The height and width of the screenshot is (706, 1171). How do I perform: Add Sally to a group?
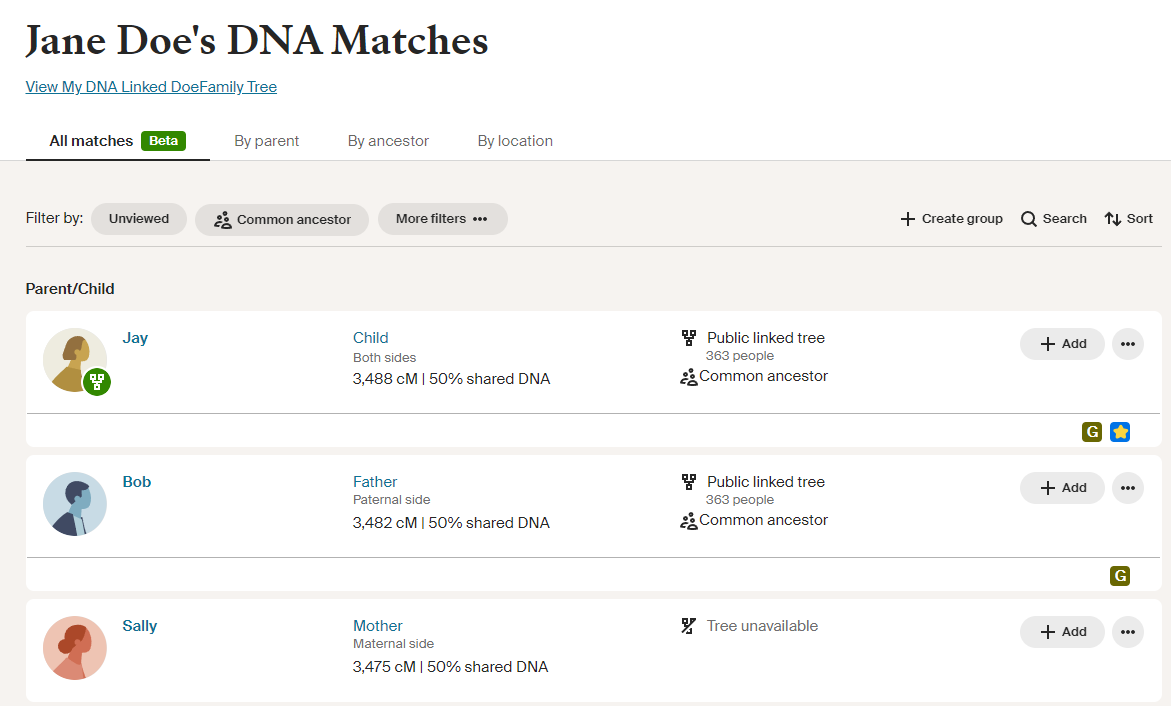[1062, 632]
